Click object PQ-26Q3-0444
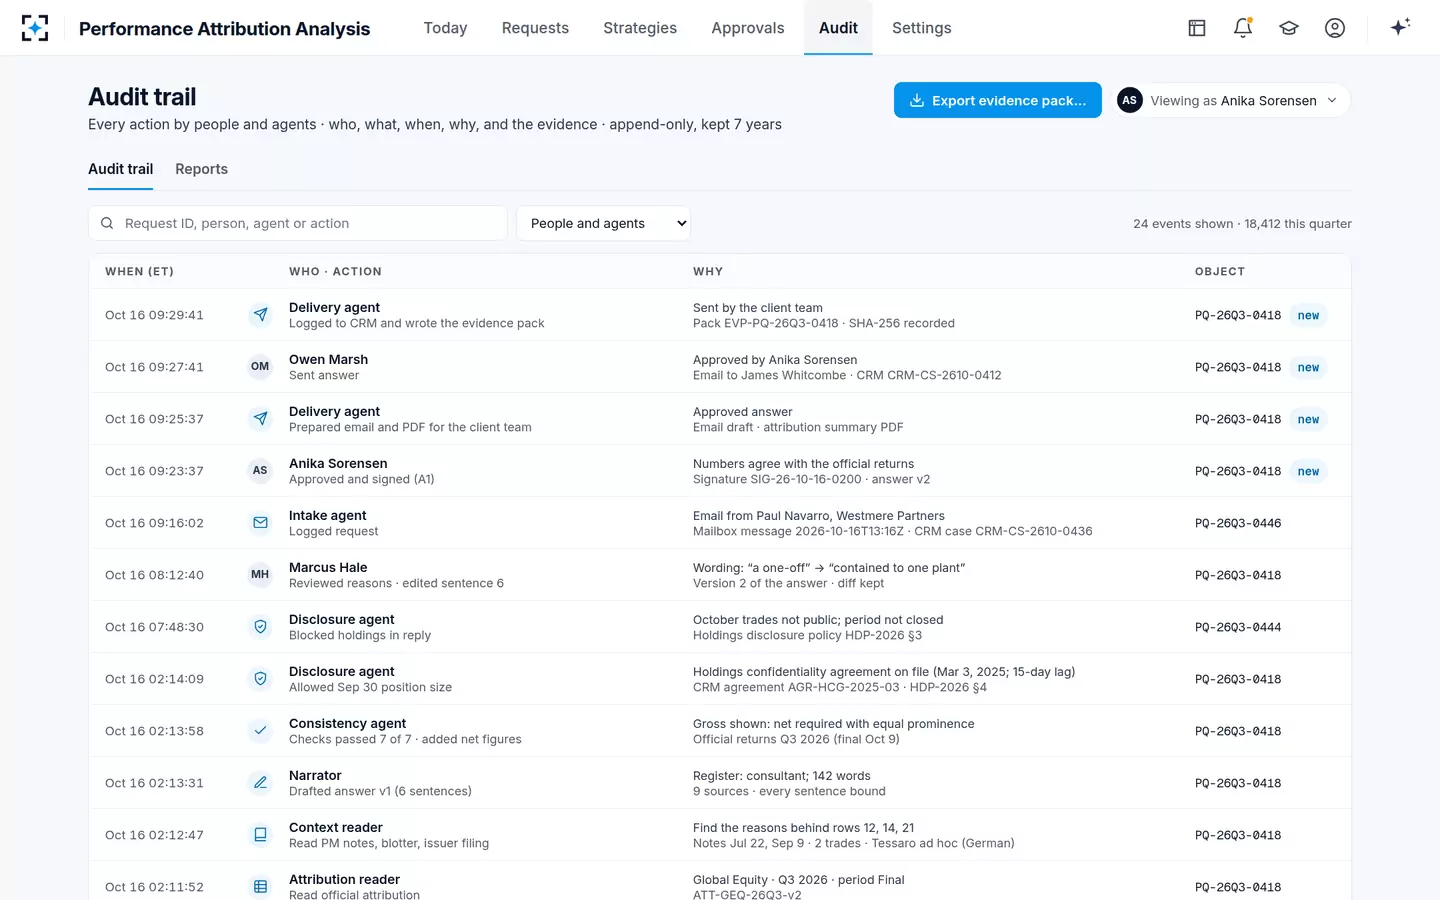The width and height of the screenshot is (1440, 900). 1238,627
